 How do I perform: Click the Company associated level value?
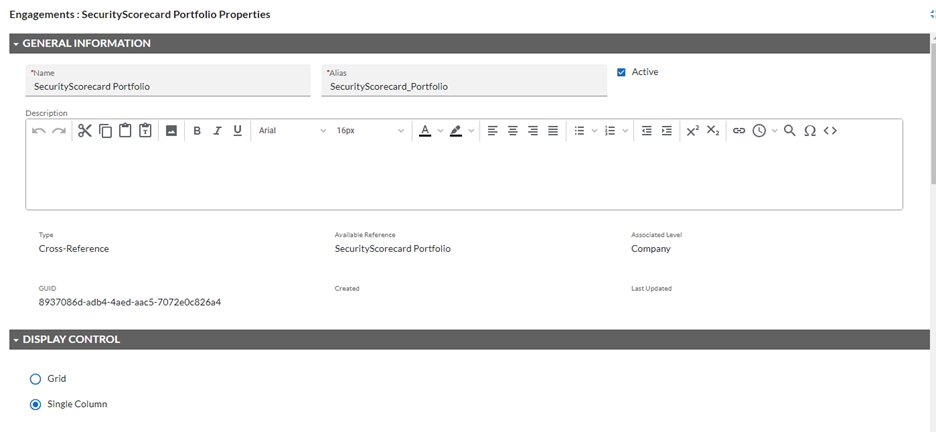651,249
